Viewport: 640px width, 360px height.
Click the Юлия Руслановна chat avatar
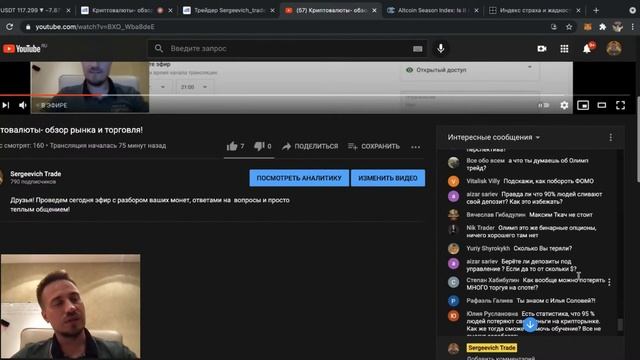coord(453,316)
